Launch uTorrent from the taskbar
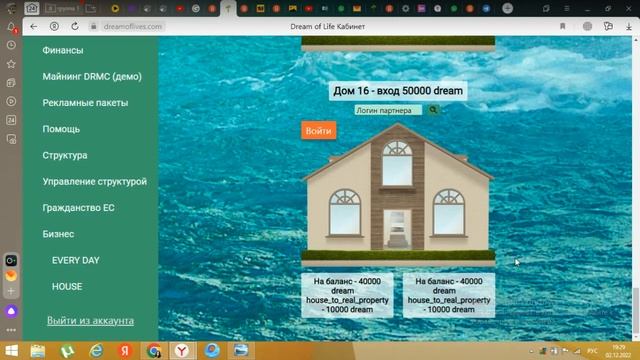 coord(67,351)
